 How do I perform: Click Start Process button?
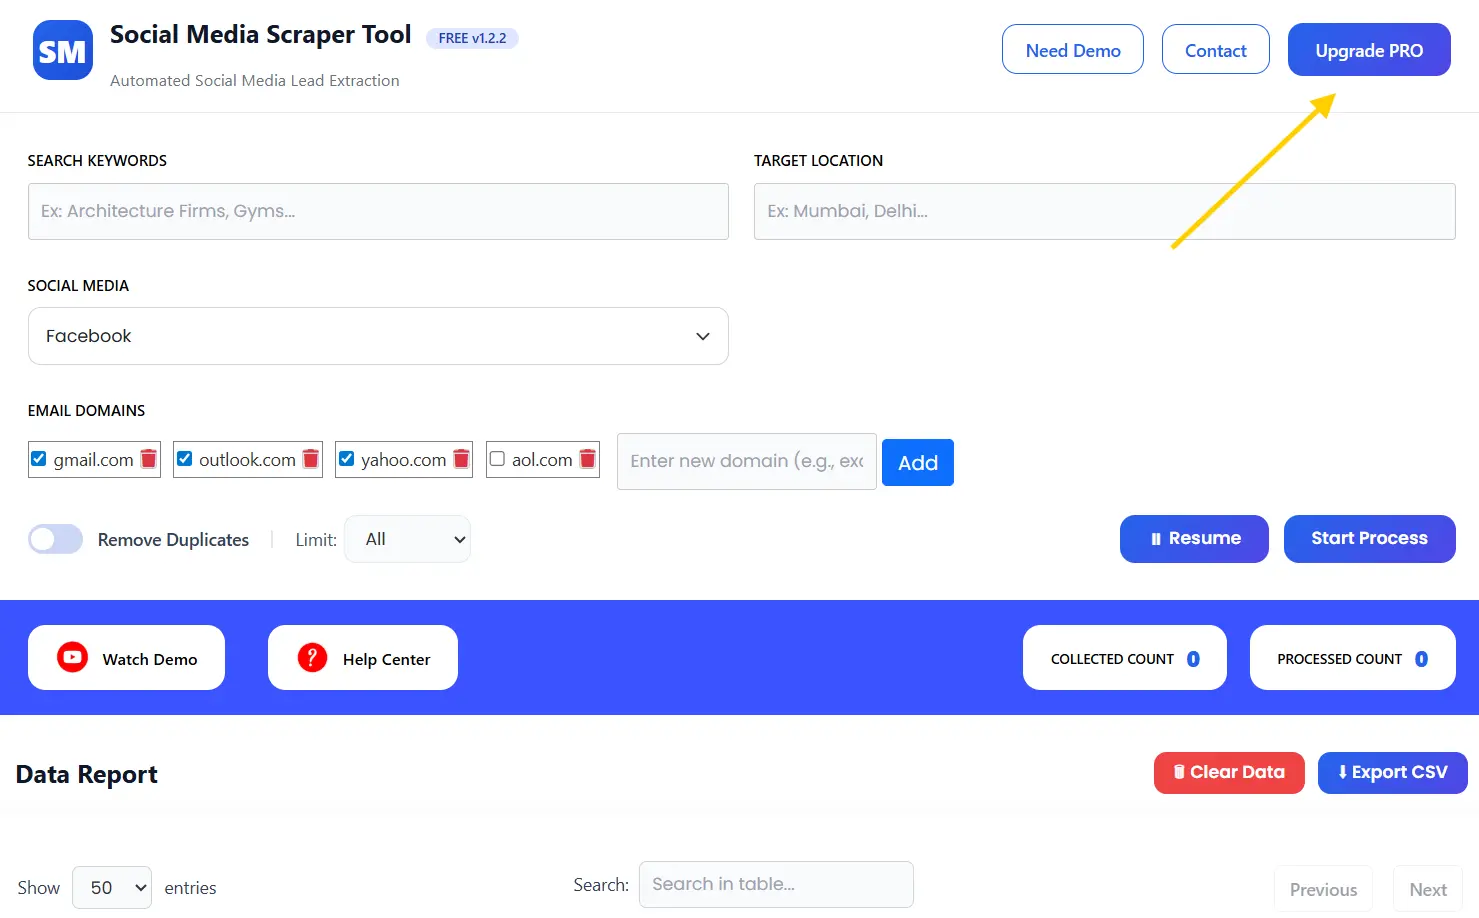(1370, 539)
